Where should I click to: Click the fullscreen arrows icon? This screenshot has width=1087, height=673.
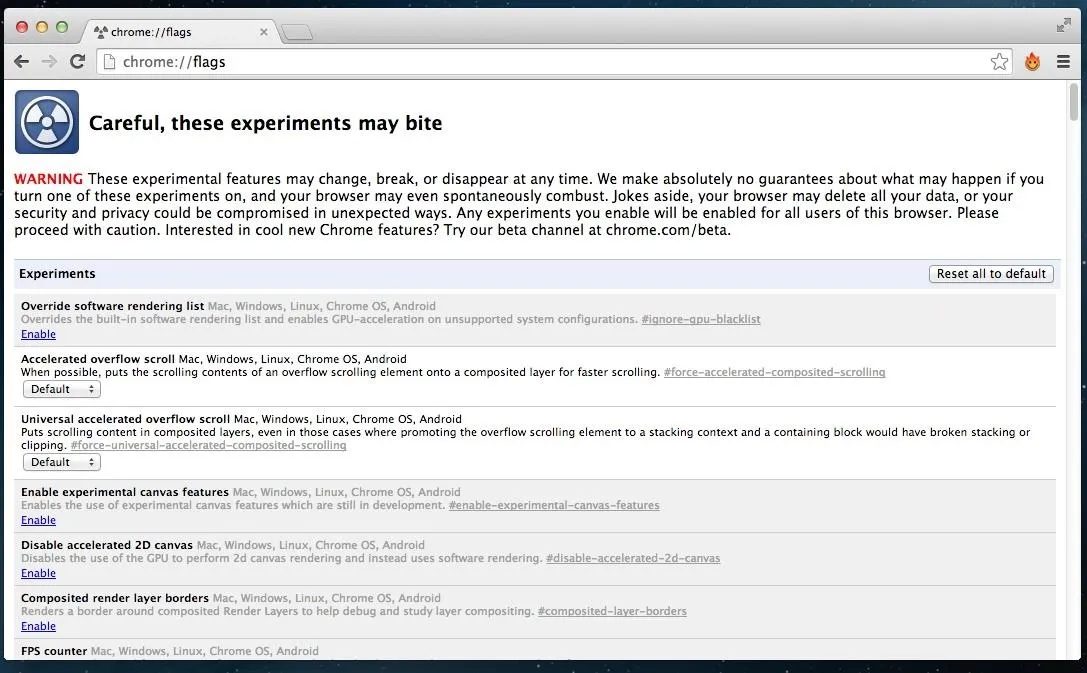coord(1064,26)
